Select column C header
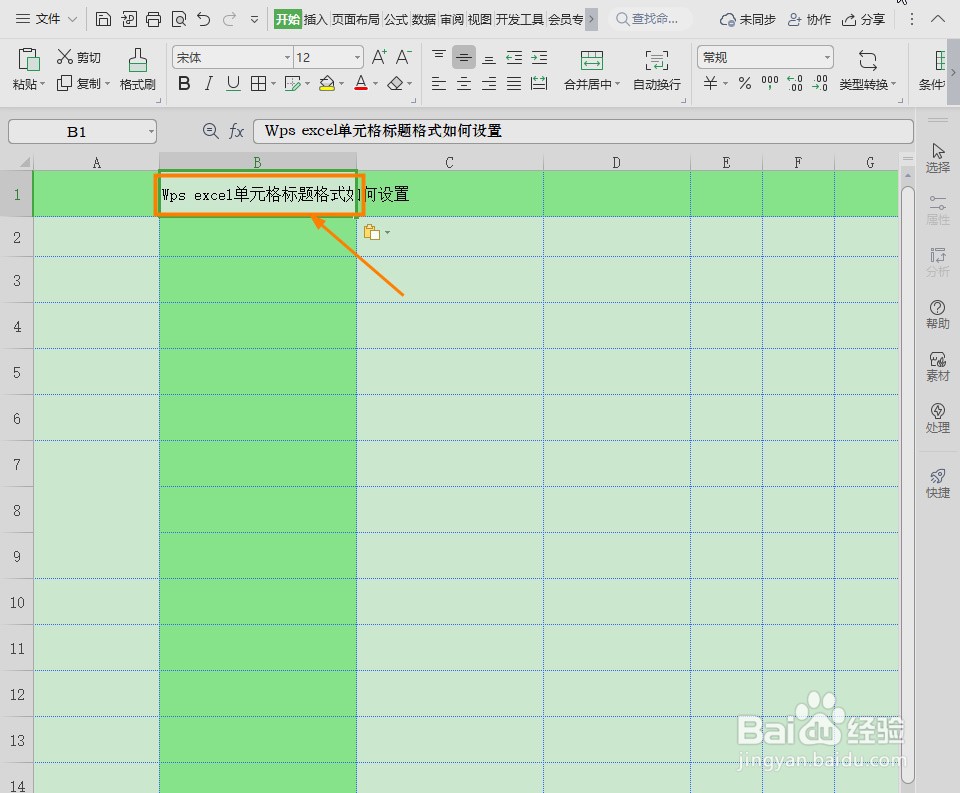The height and width of the screenshot is (793, 960). click(450, 162)
